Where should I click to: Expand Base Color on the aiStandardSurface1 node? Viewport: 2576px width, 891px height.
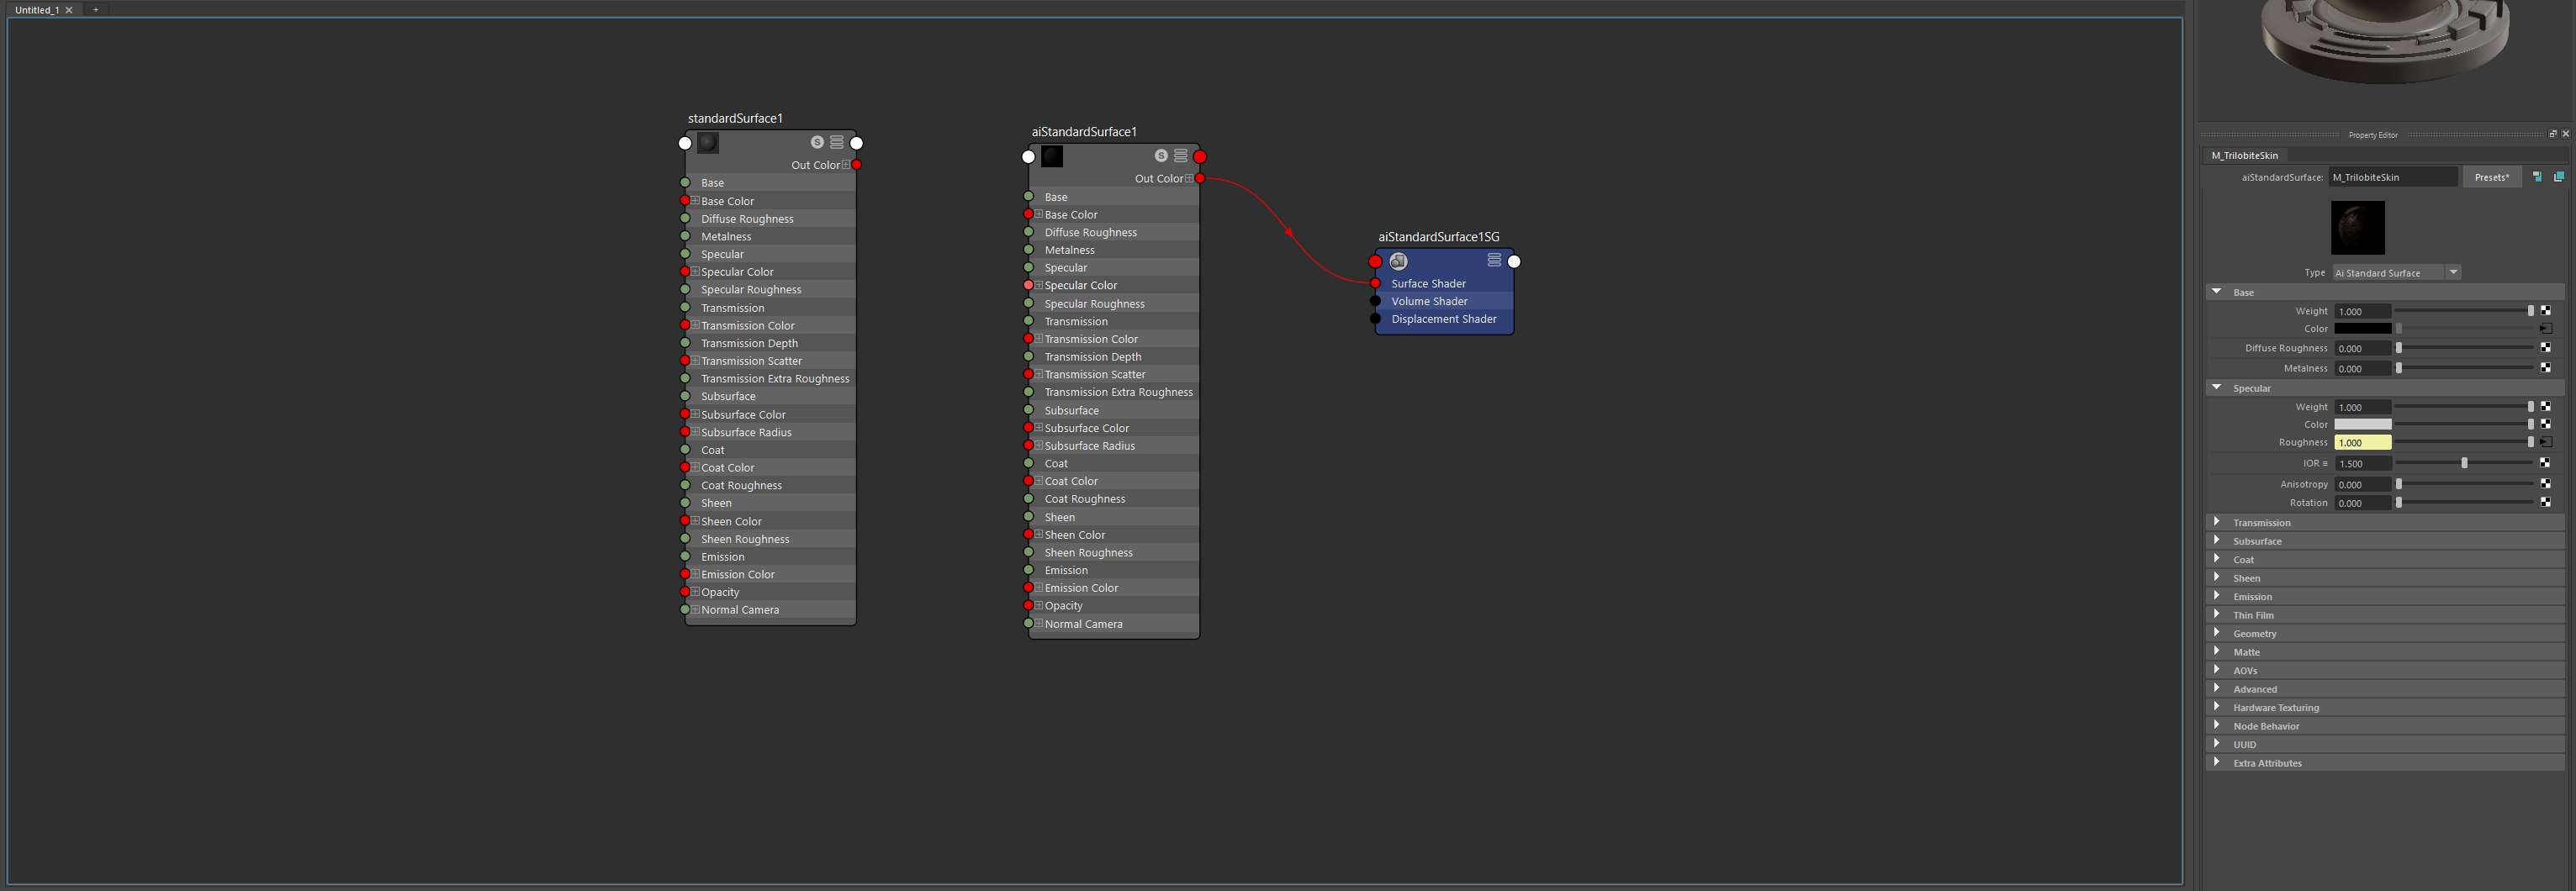pyautogui.click(x=1038, y=214)
